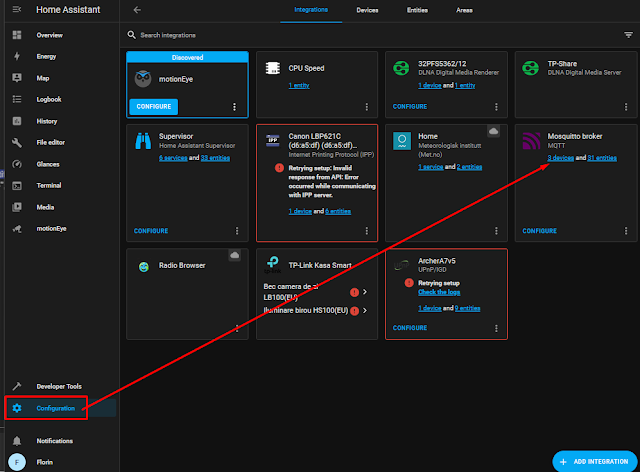Screen dimensions: 640x472
Task: Open File editor wrench icon
Action: pos(17,142)
